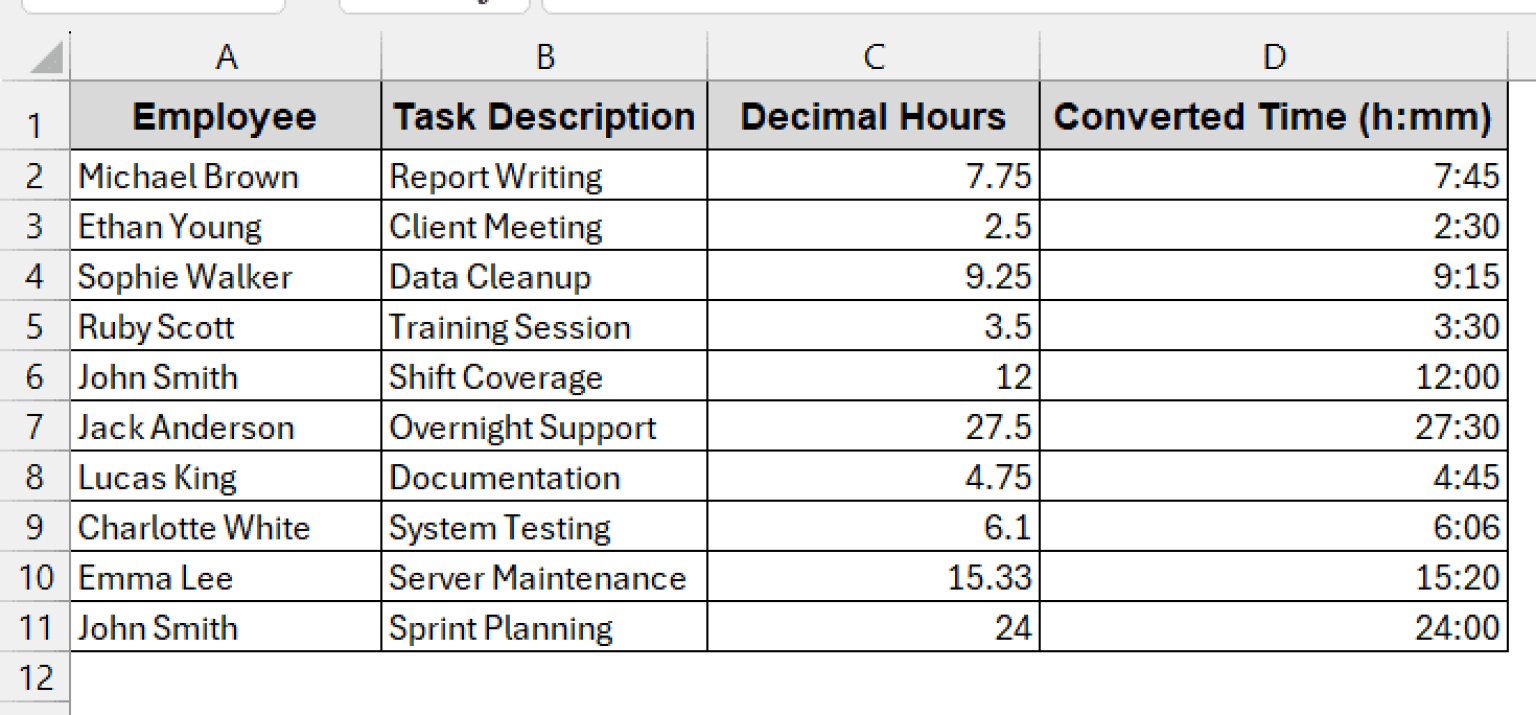Viewport: 1536px width, 715px height.
Task: Select row 11 heading
Action: 35,627
